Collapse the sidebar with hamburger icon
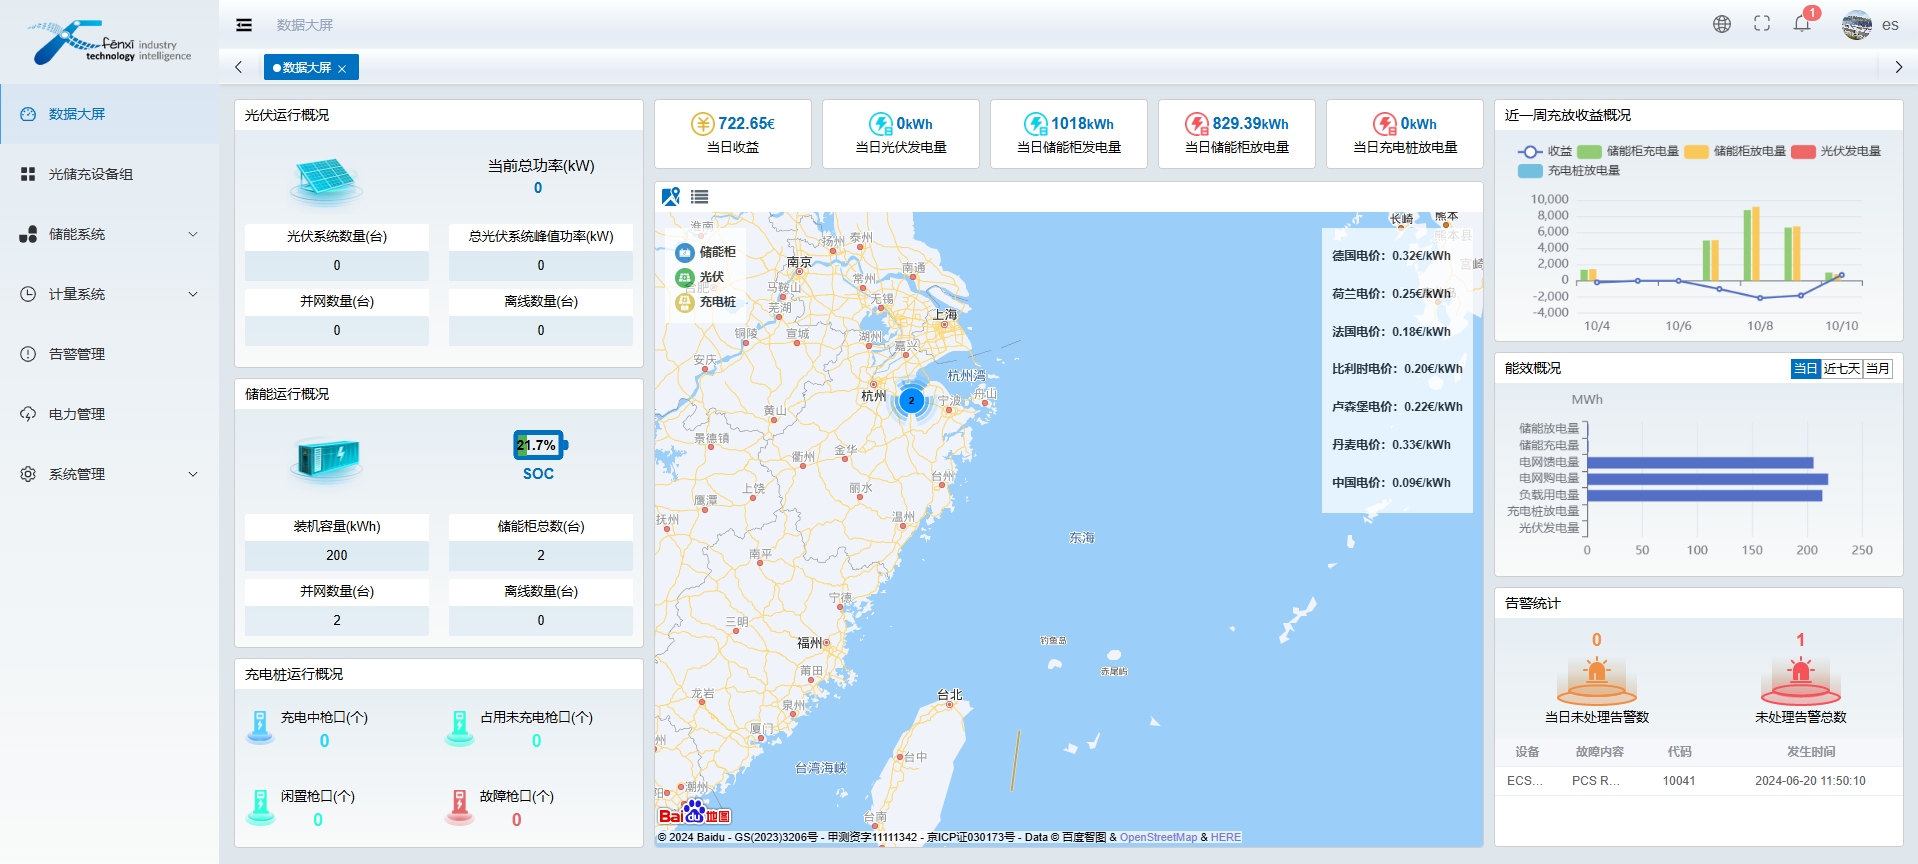This screenshot has height=864, width=1918. pyautogui.click(x=244, y=25)
